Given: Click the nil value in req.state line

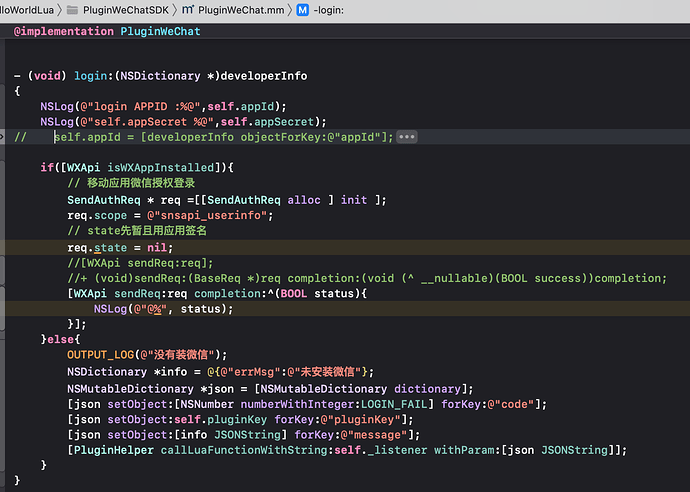Looking at the screenshot, I should click(x=157, y=248).
